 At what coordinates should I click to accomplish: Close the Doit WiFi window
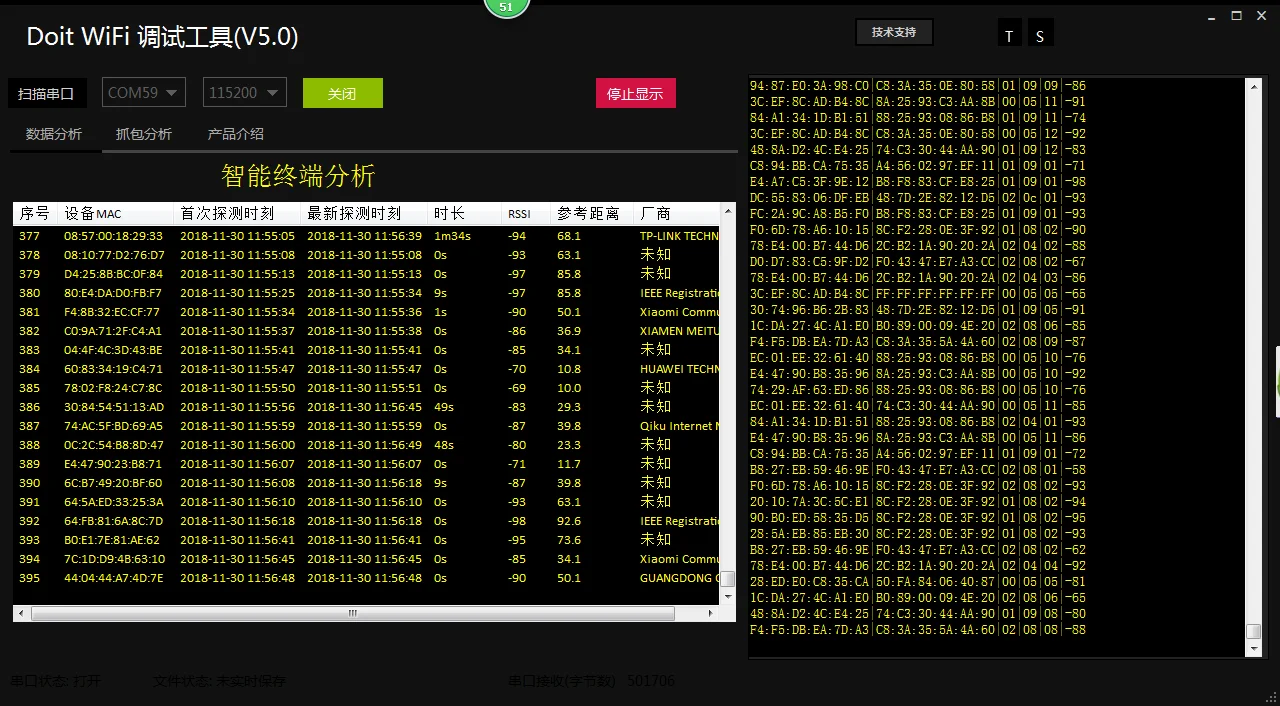click(x=1263, y=15)
